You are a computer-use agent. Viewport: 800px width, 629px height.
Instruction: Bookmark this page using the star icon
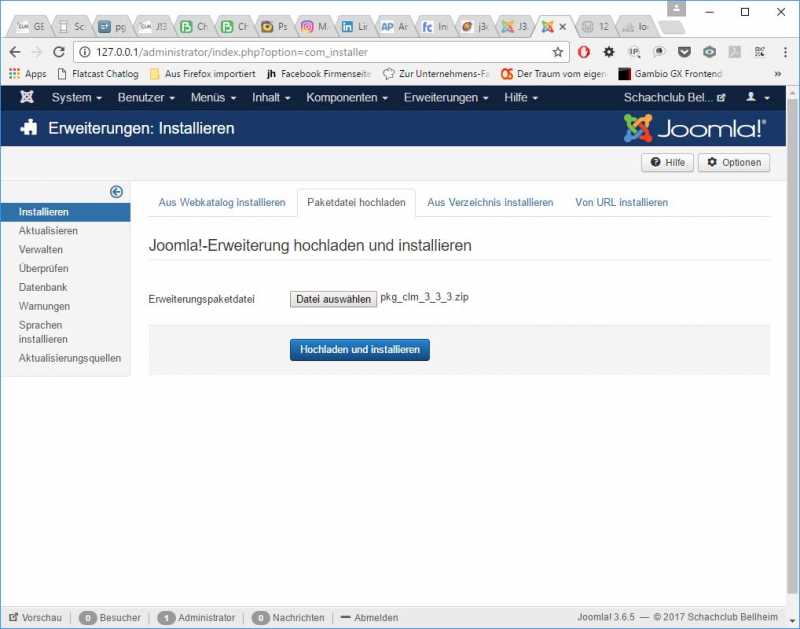click(558, 52)
